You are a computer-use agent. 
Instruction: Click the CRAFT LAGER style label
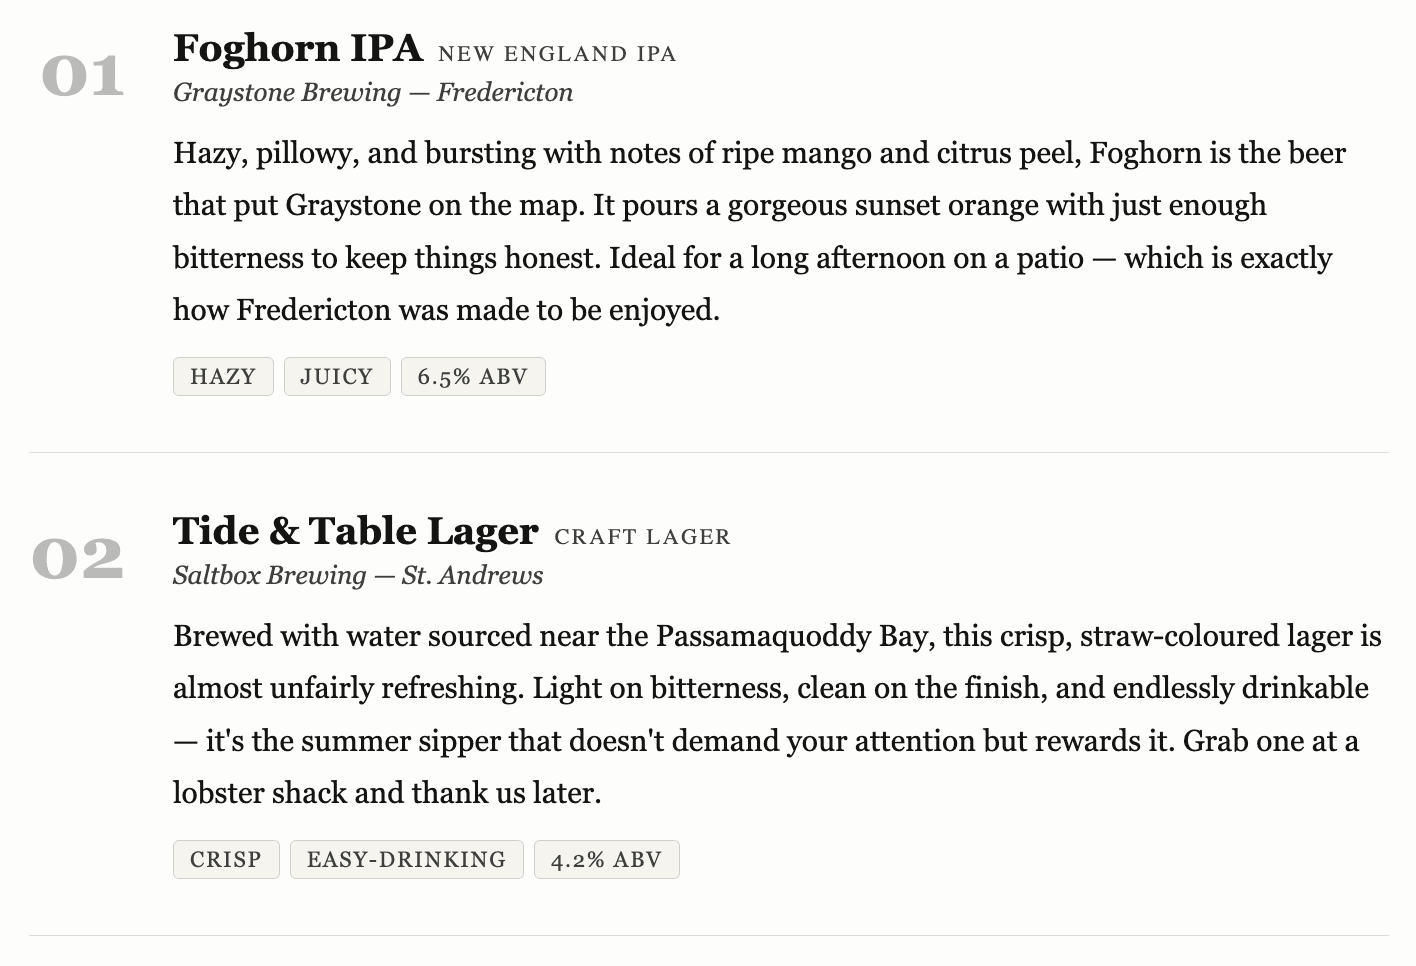click(x=642, y=537)
